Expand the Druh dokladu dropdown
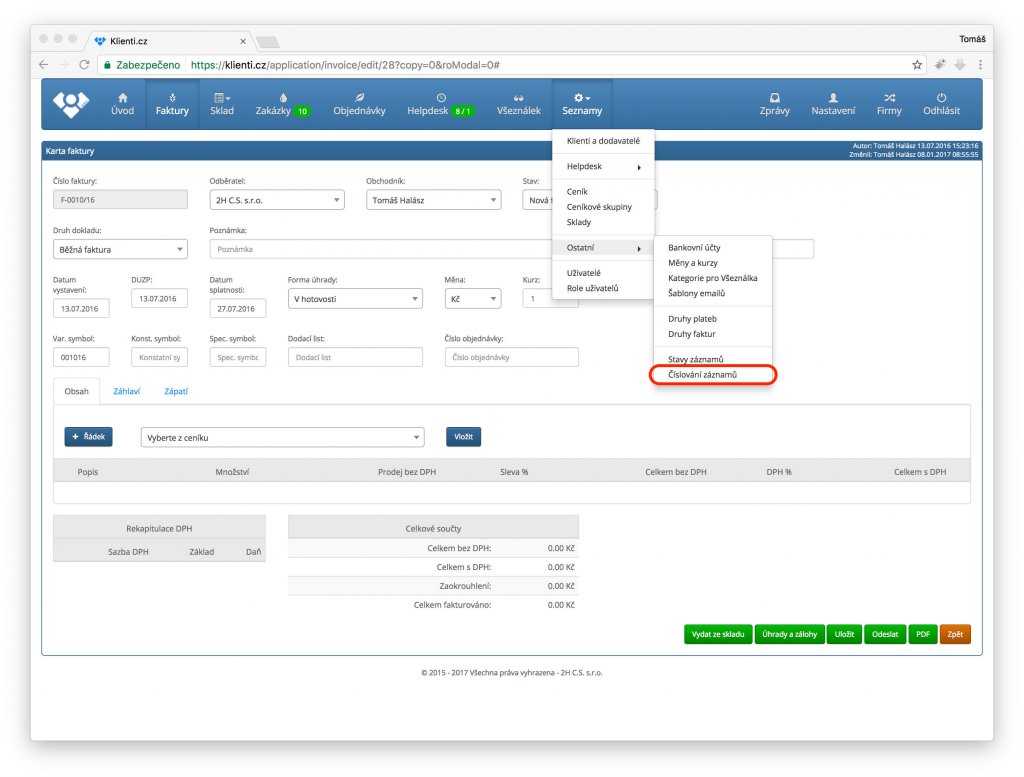Image resolution: width=1024 pixels, height=777 pixels. [120, 249]
